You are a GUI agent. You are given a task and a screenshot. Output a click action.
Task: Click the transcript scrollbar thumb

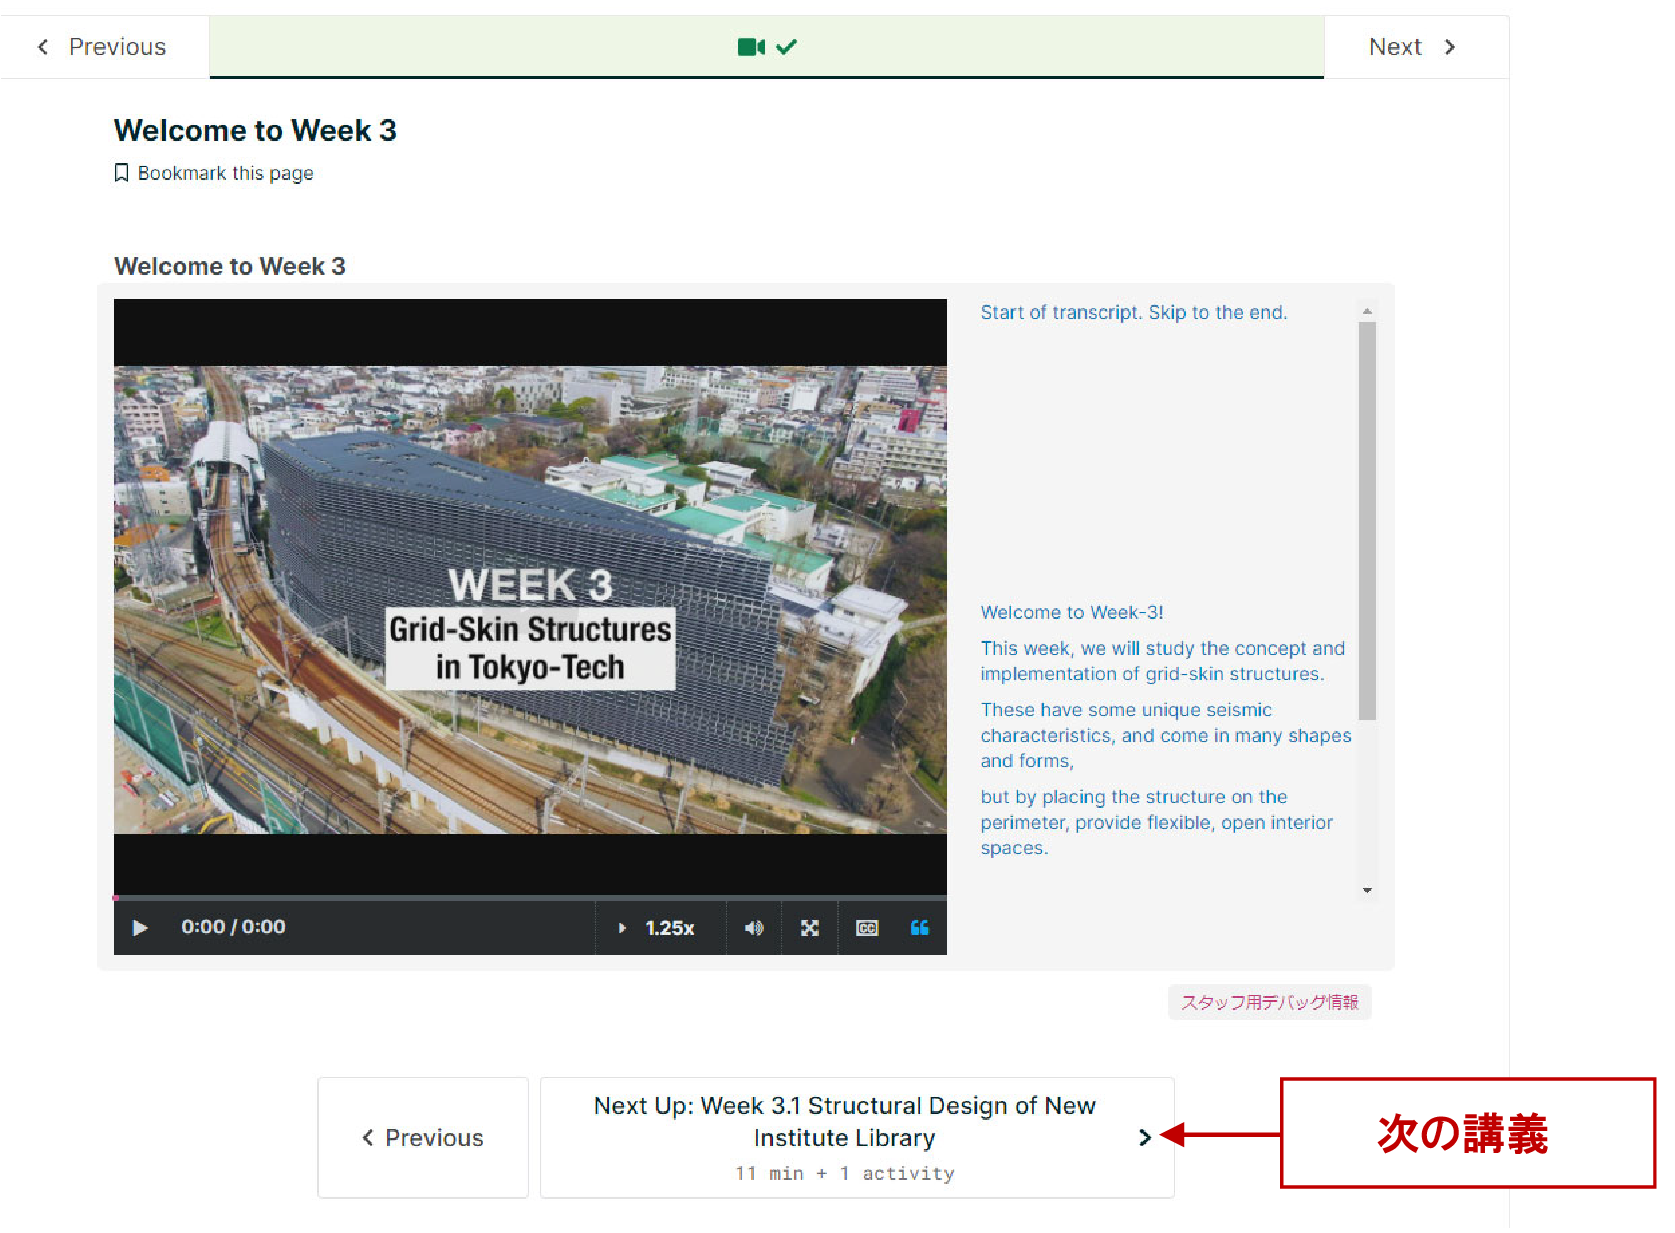click(x=1367, y=520)
